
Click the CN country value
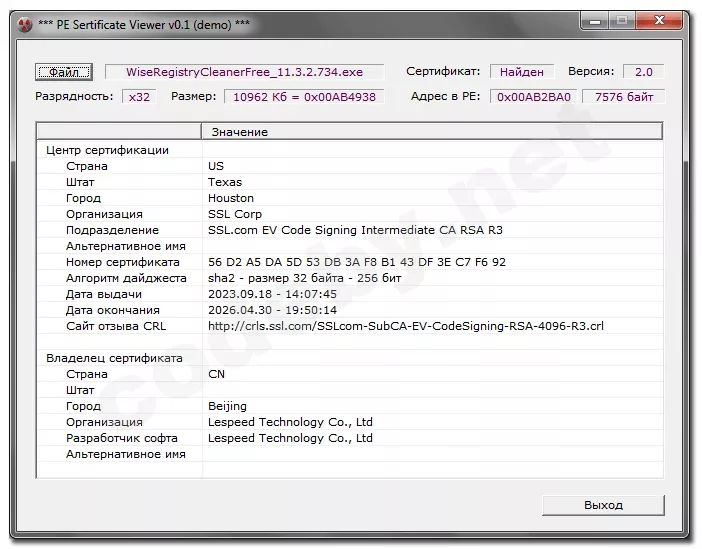pos(216,374)
